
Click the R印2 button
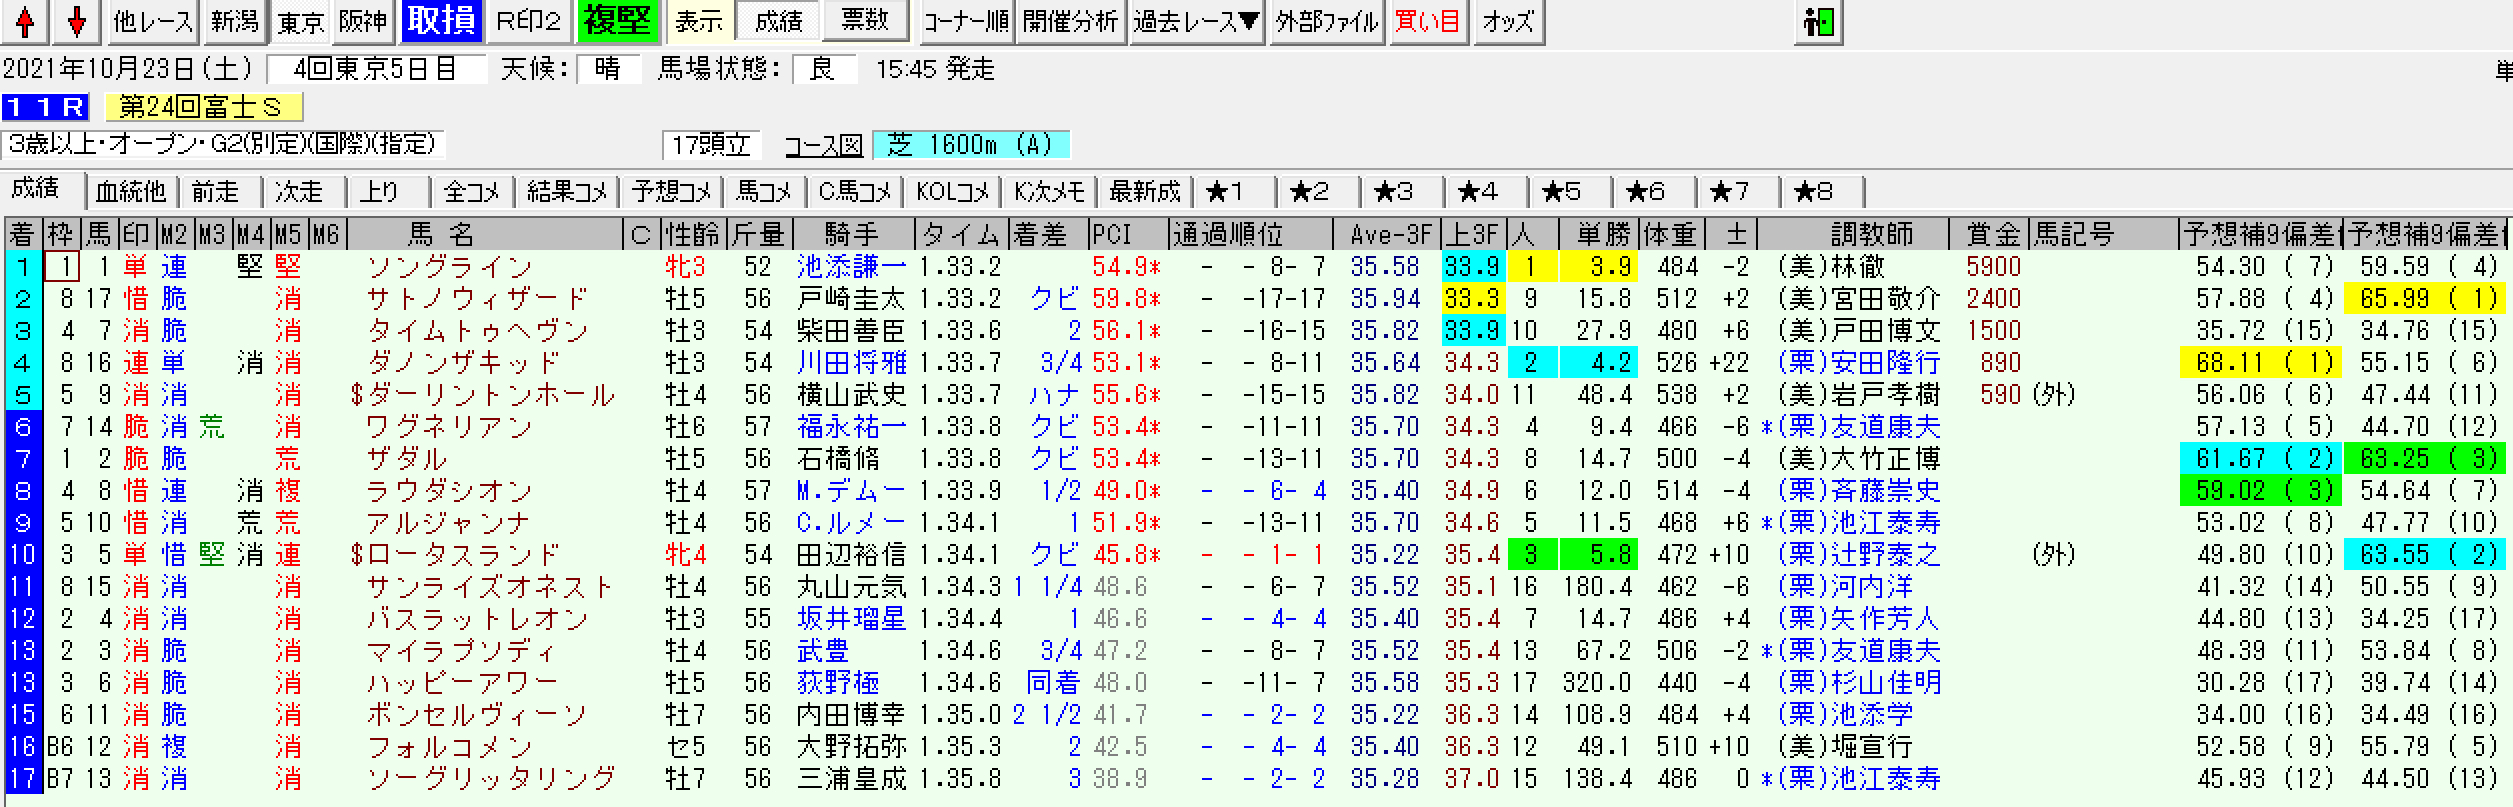pos(529,21)
